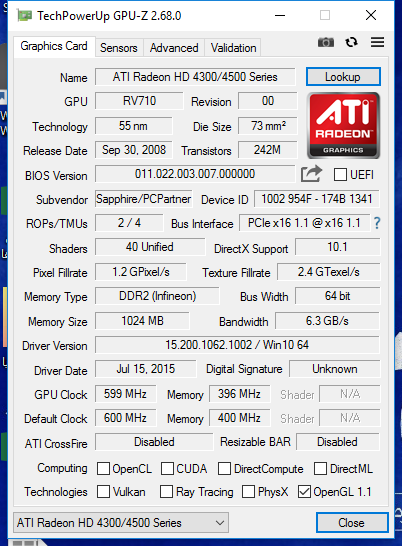Switch to the Sensors tab

118,48
